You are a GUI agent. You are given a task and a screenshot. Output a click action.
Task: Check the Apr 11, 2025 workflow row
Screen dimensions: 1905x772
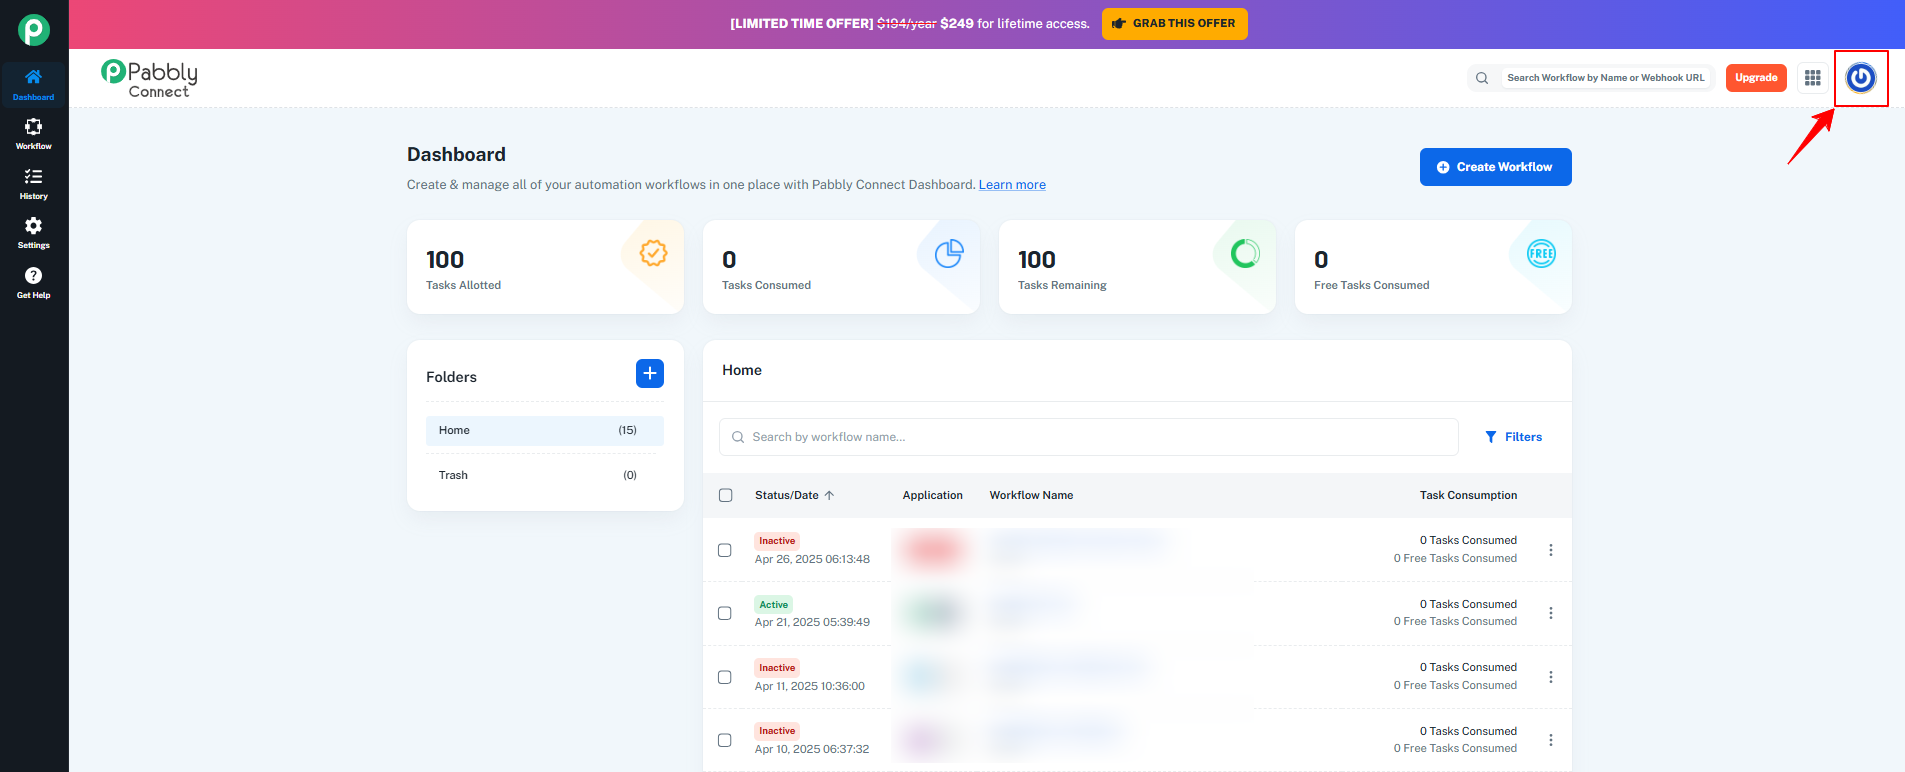pos(725,677)
